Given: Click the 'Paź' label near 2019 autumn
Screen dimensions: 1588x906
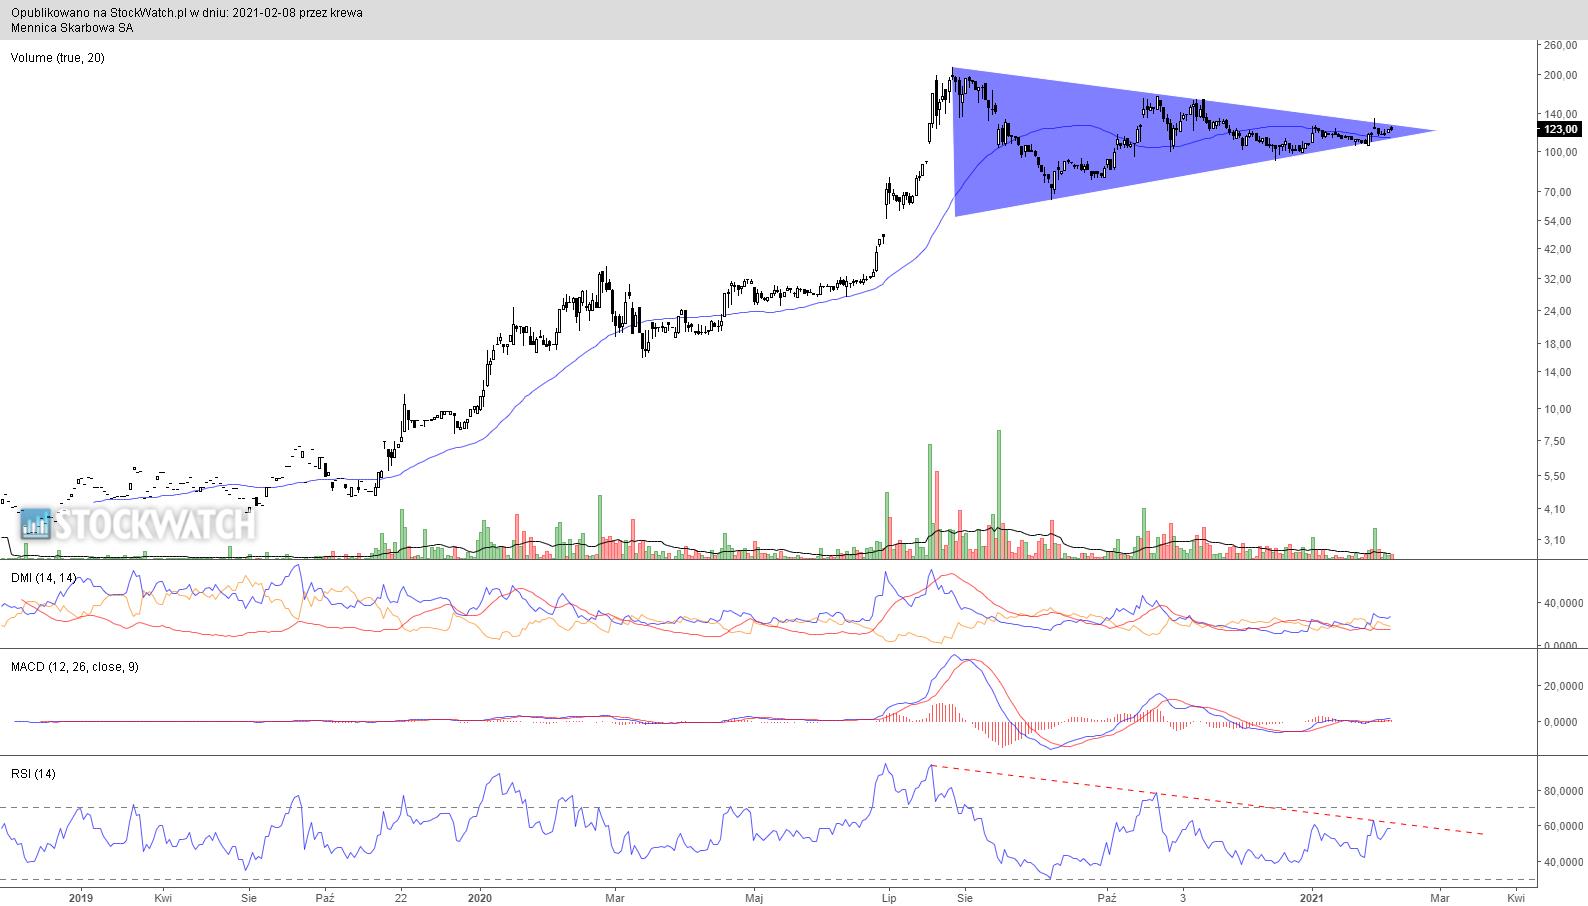Looking at the screenshot, I should pos(324,897).
